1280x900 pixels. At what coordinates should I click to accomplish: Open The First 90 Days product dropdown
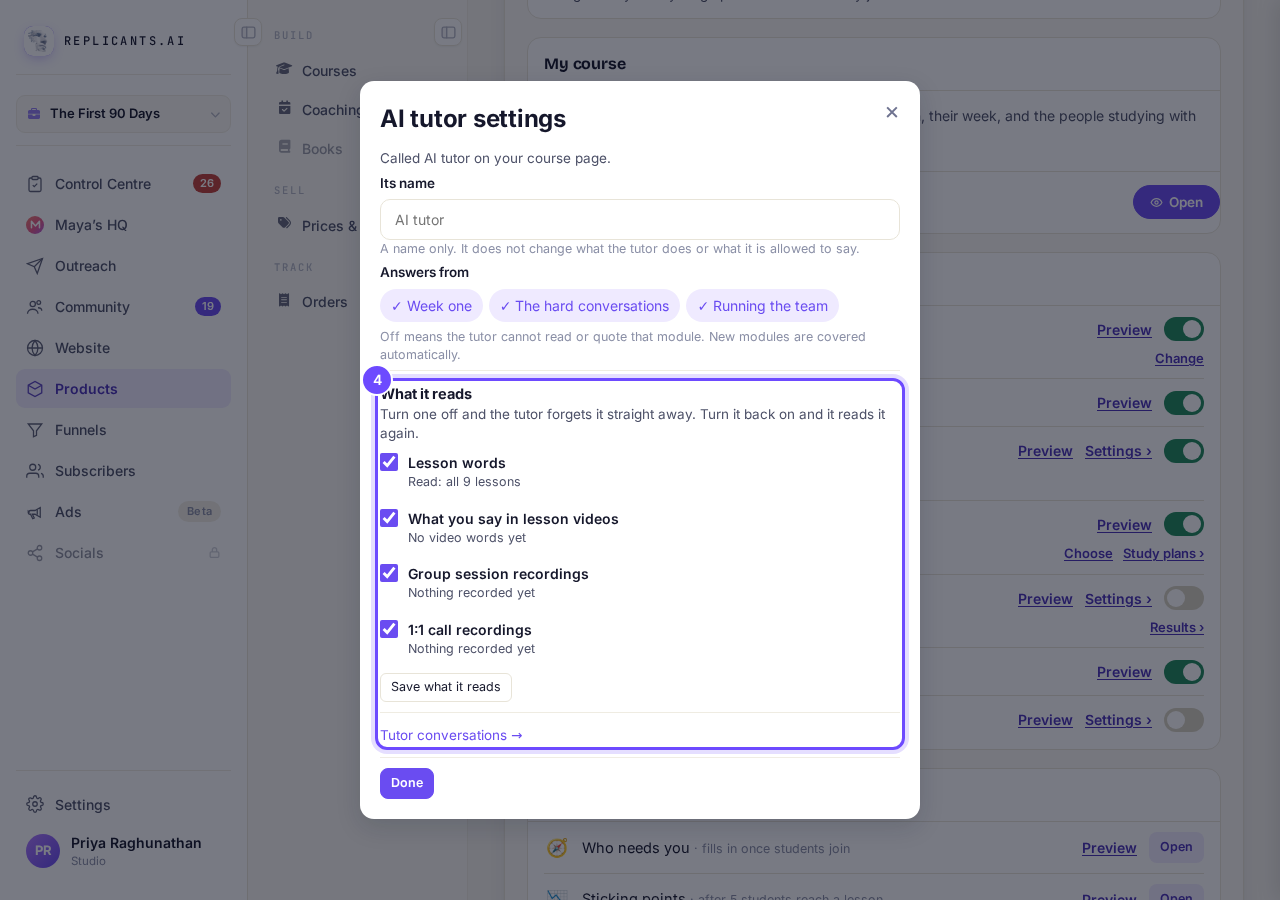pyautogui.click(x=123, y=114)
